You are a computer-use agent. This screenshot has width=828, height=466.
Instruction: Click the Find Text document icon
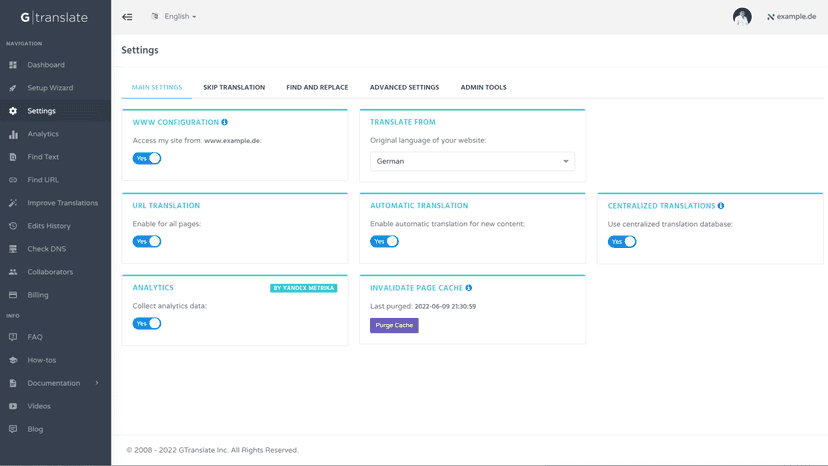click(x=13, y=157)
